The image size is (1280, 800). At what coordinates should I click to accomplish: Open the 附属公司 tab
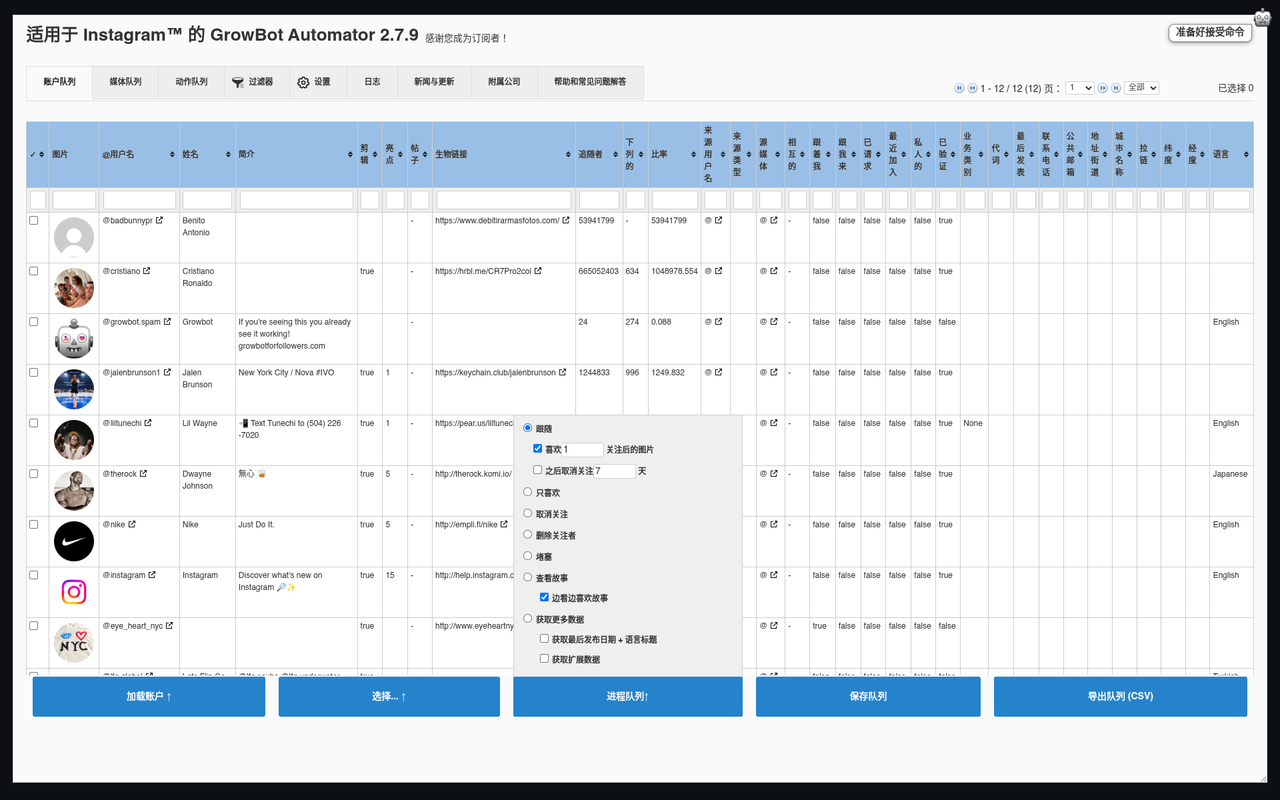504,82
